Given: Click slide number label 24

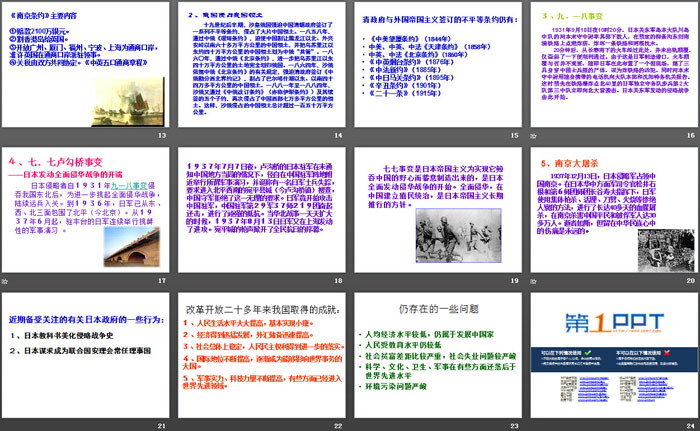Looking at the screenshot, I should 691,426.
